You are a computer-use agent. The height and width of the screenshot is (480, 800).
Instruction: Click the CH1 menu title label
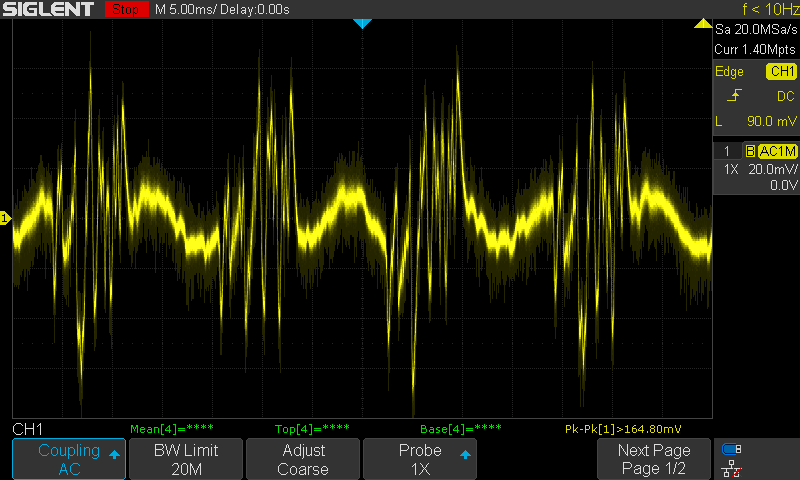[x=28, y=429]
